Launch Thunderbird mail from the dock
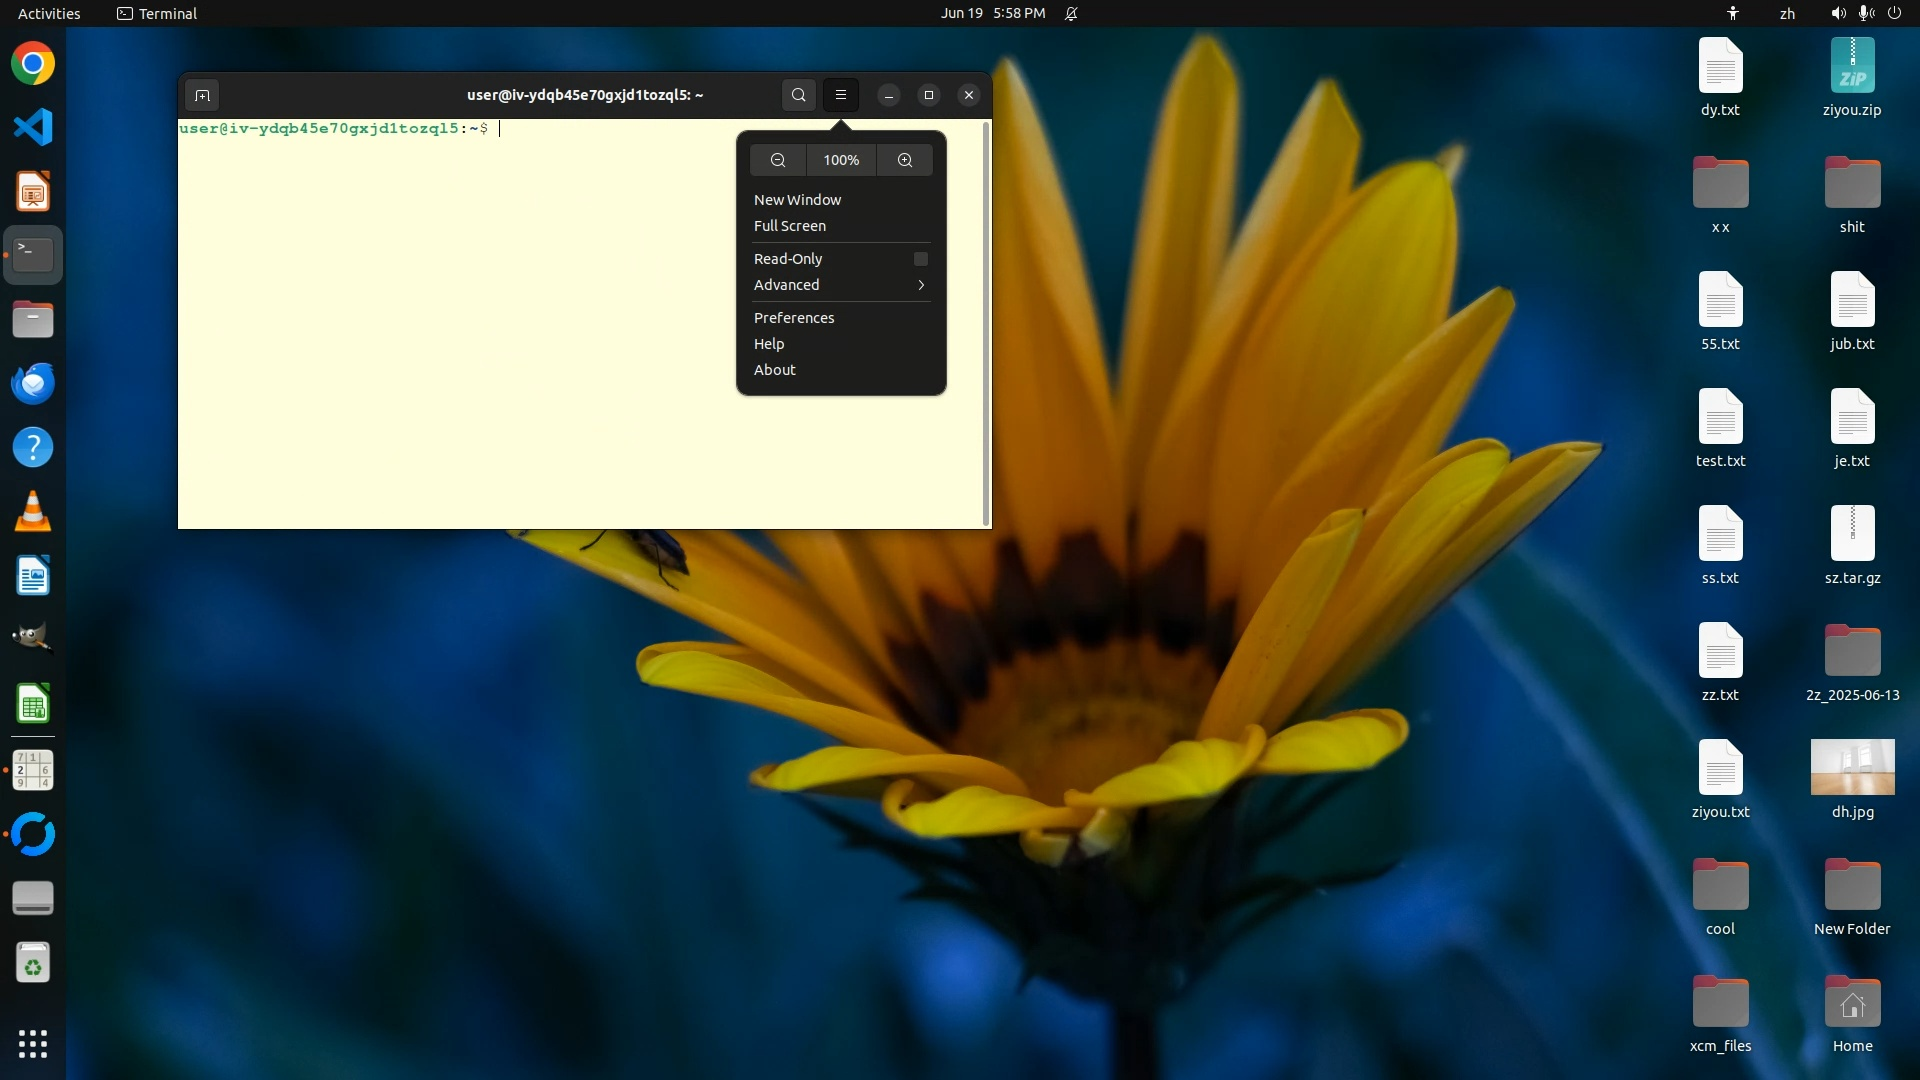1920x1080 pixels. (x=33, y=384)
